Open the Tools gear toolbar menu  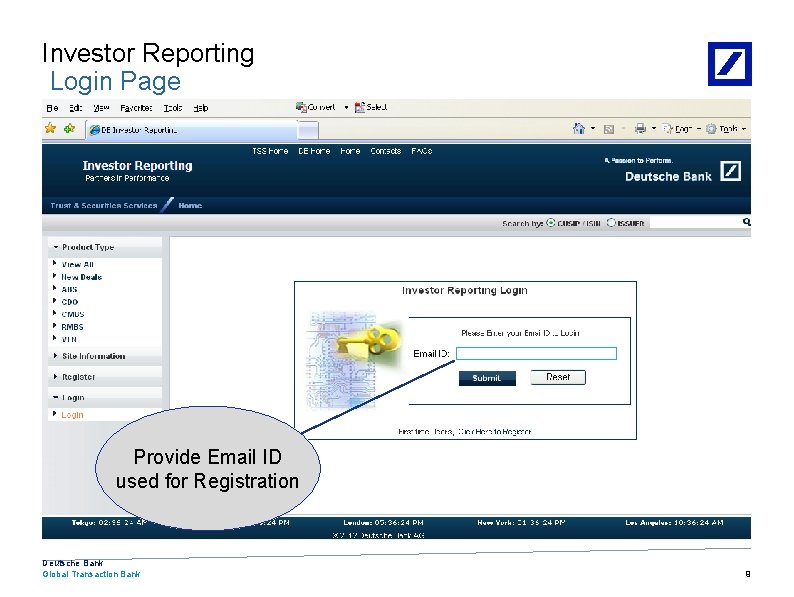(726, 129)
